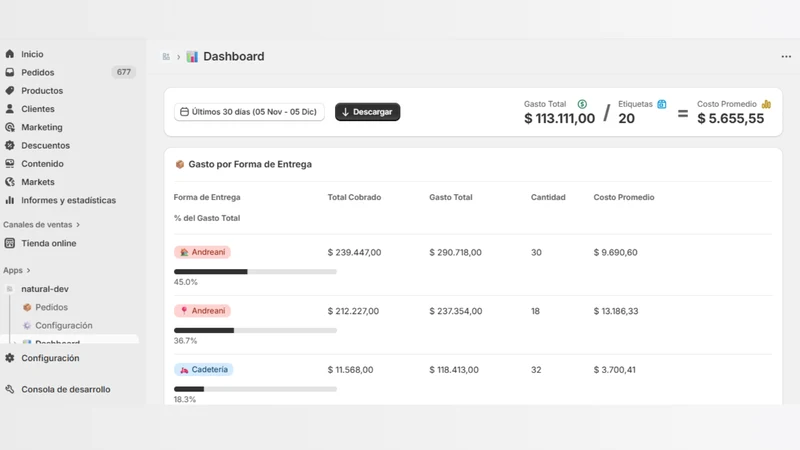Image resolution: width=800 pixels, height=450 pixels.
Task: Click the value $ 239.447,00
Action: point(354,252)
